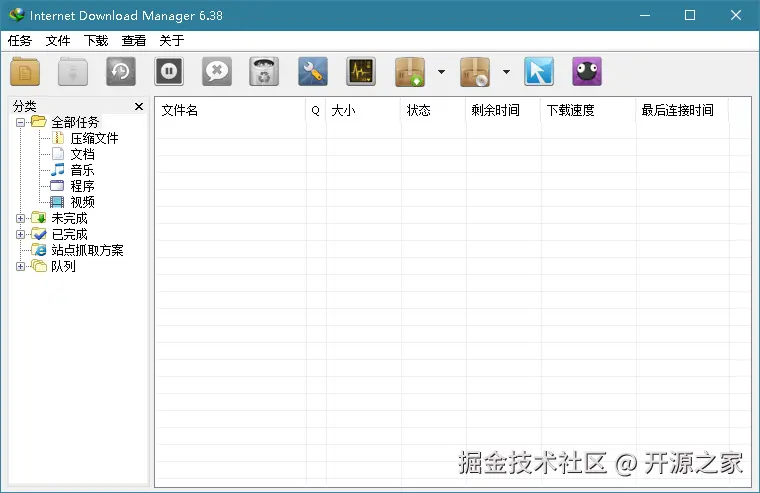The height and width of the screenshot is (493, 760).
Task: Click the IE globe icon beside 站点抓取方案
Action: click(39, 250)
